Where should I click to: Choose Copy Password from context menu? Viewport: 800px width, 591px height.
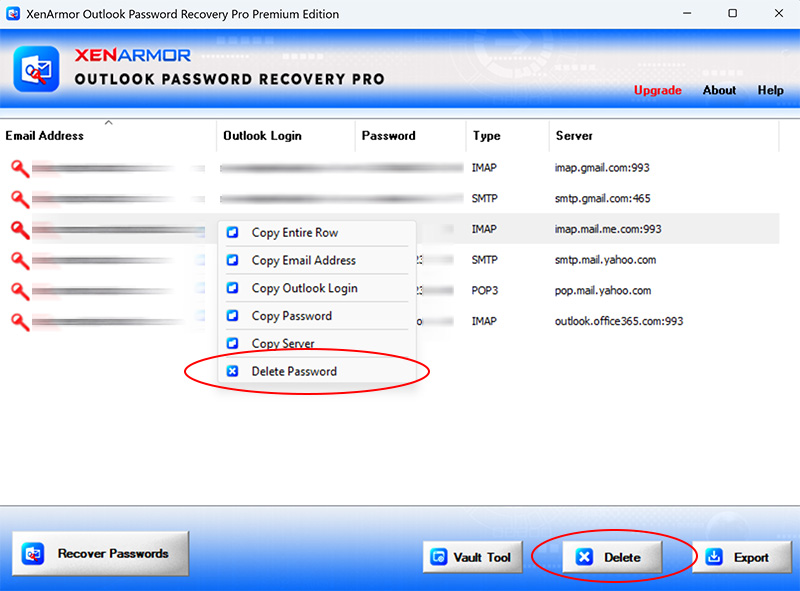click(317, 316)
